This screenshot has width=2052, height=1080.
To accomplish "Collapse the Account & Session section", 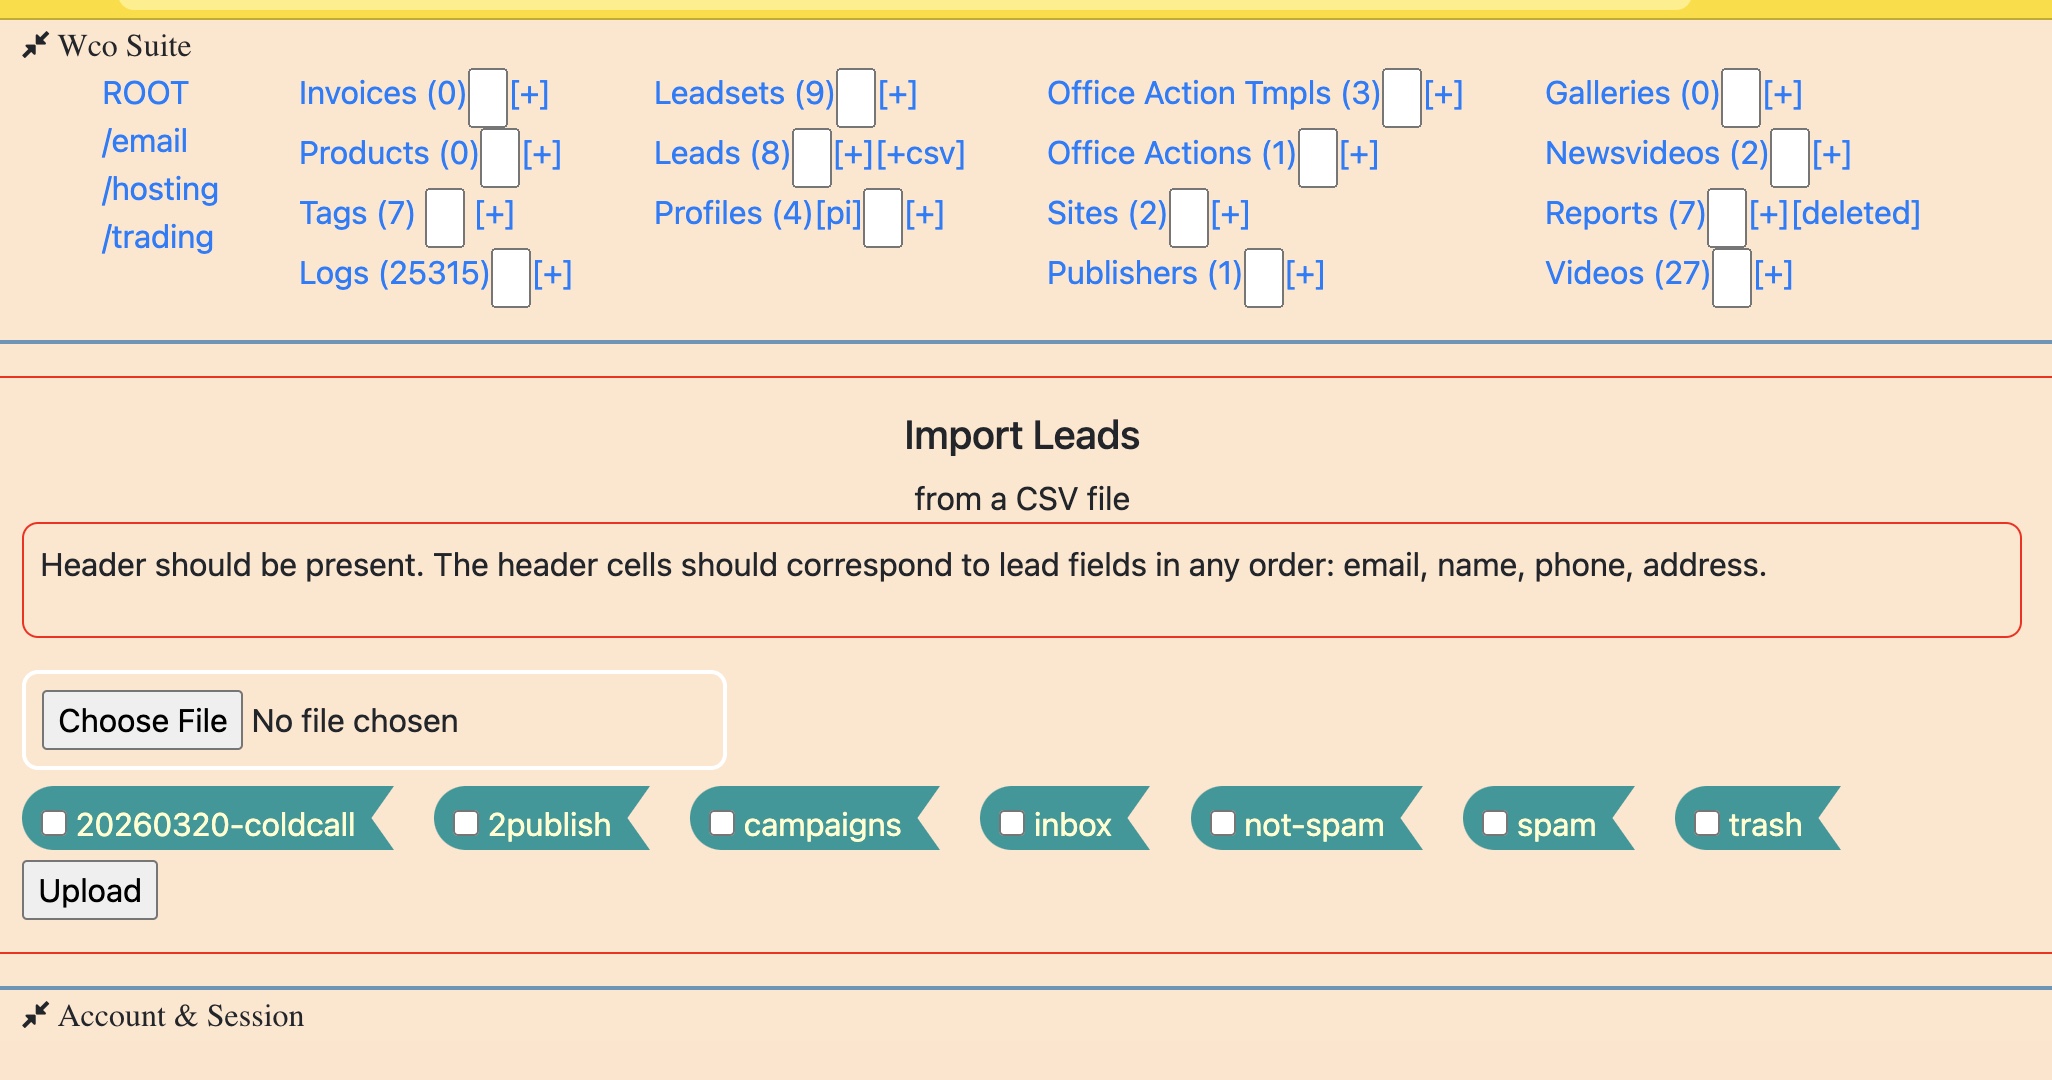I will pos(36,1016).
